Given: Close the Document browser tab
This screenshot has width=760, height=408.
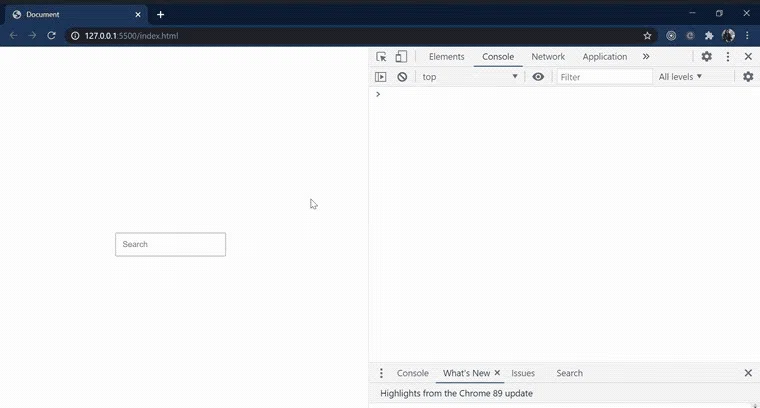Looking at the screenshot, I should click(138, 15).
